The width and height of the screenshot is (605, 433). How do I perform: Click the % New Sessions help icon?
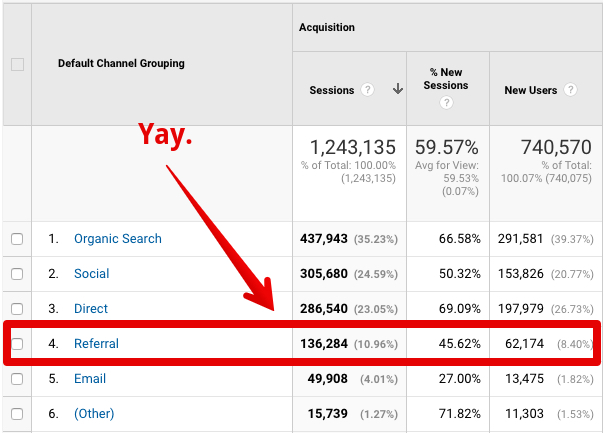click(446, 103)
